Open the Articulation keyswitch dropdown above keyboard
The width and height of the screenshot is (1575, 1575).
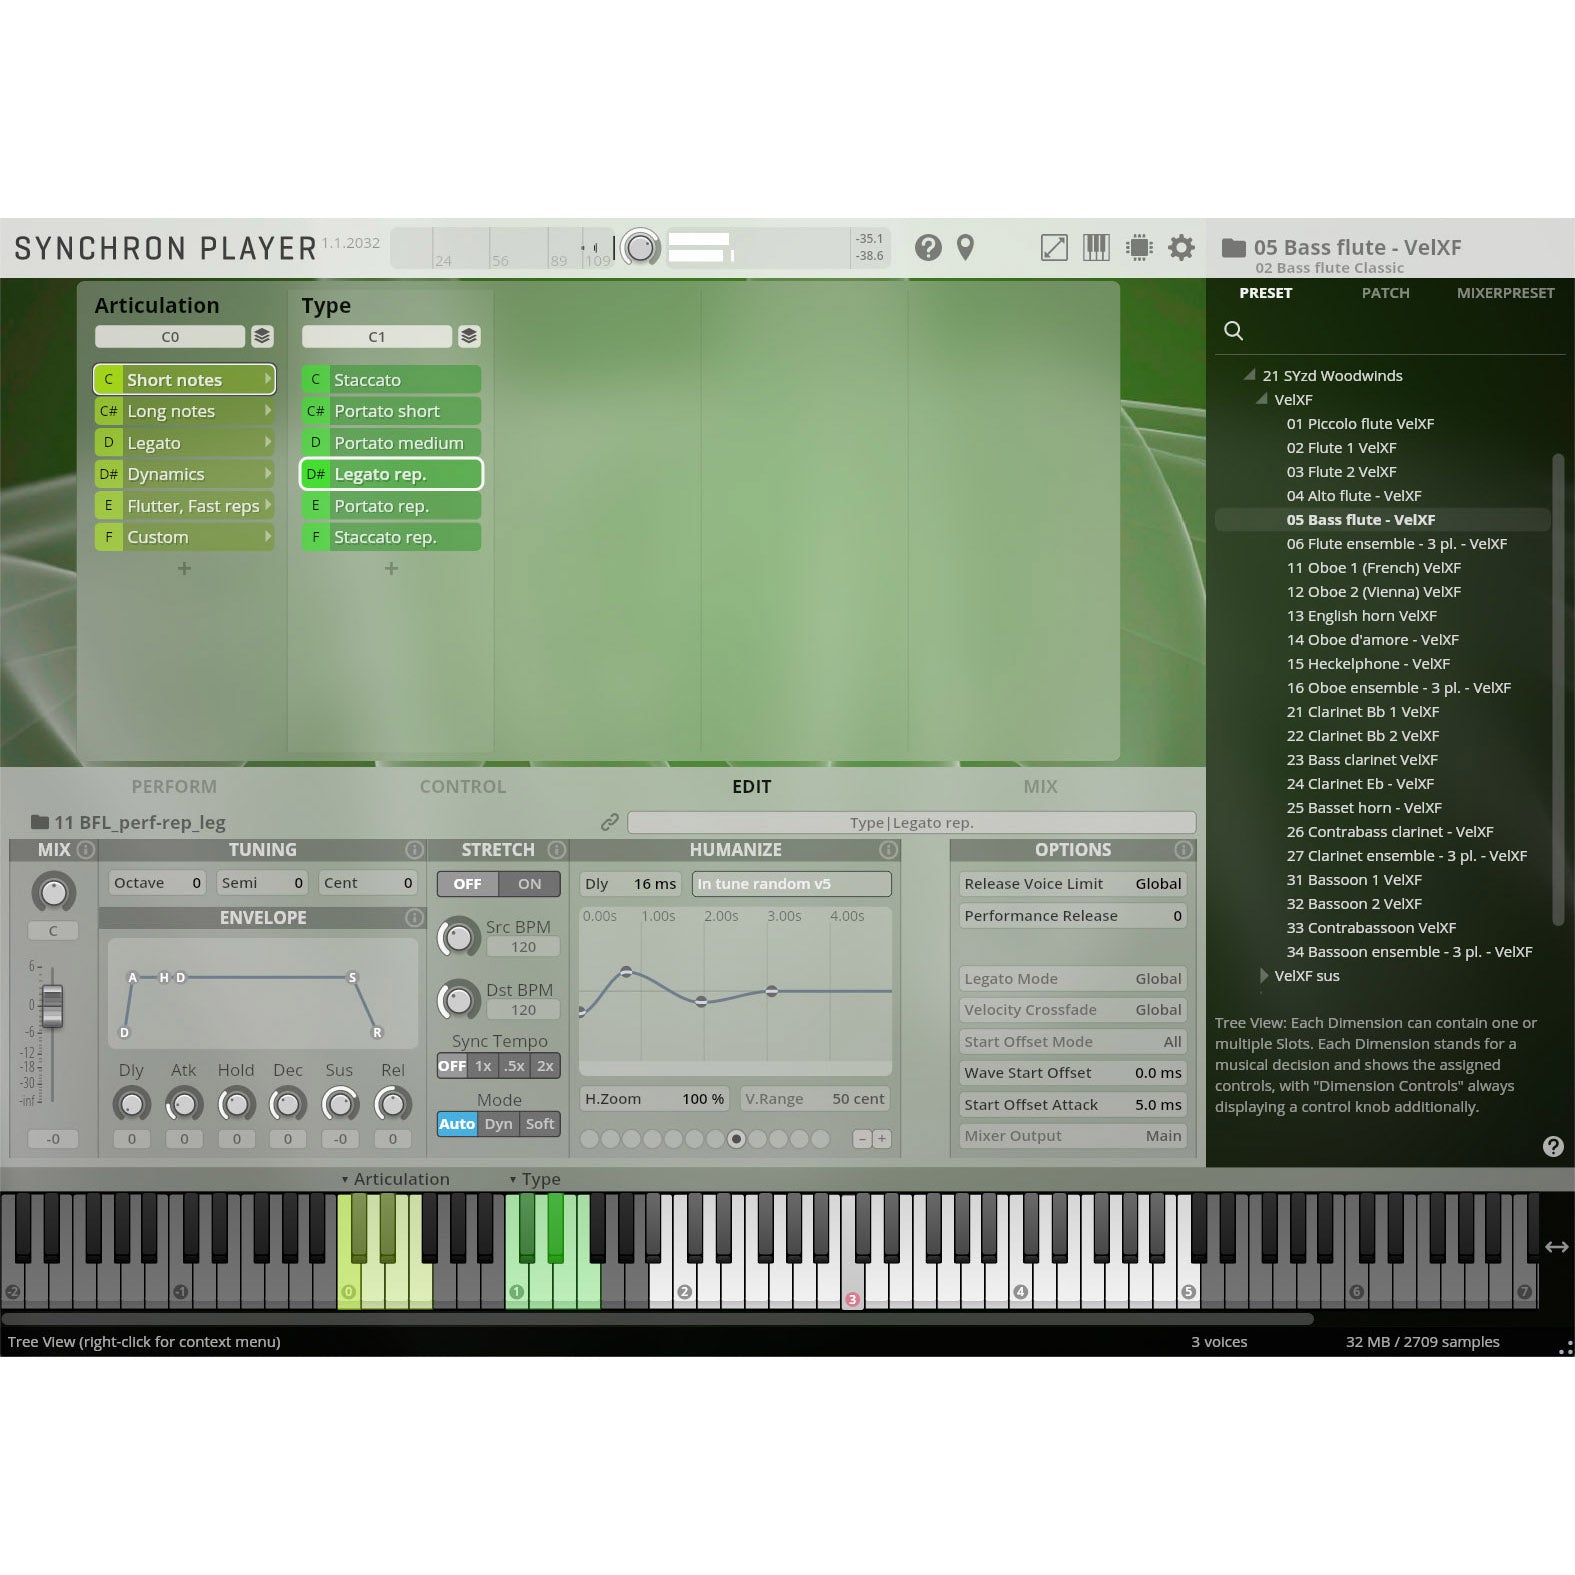[x=394, y=1179]
